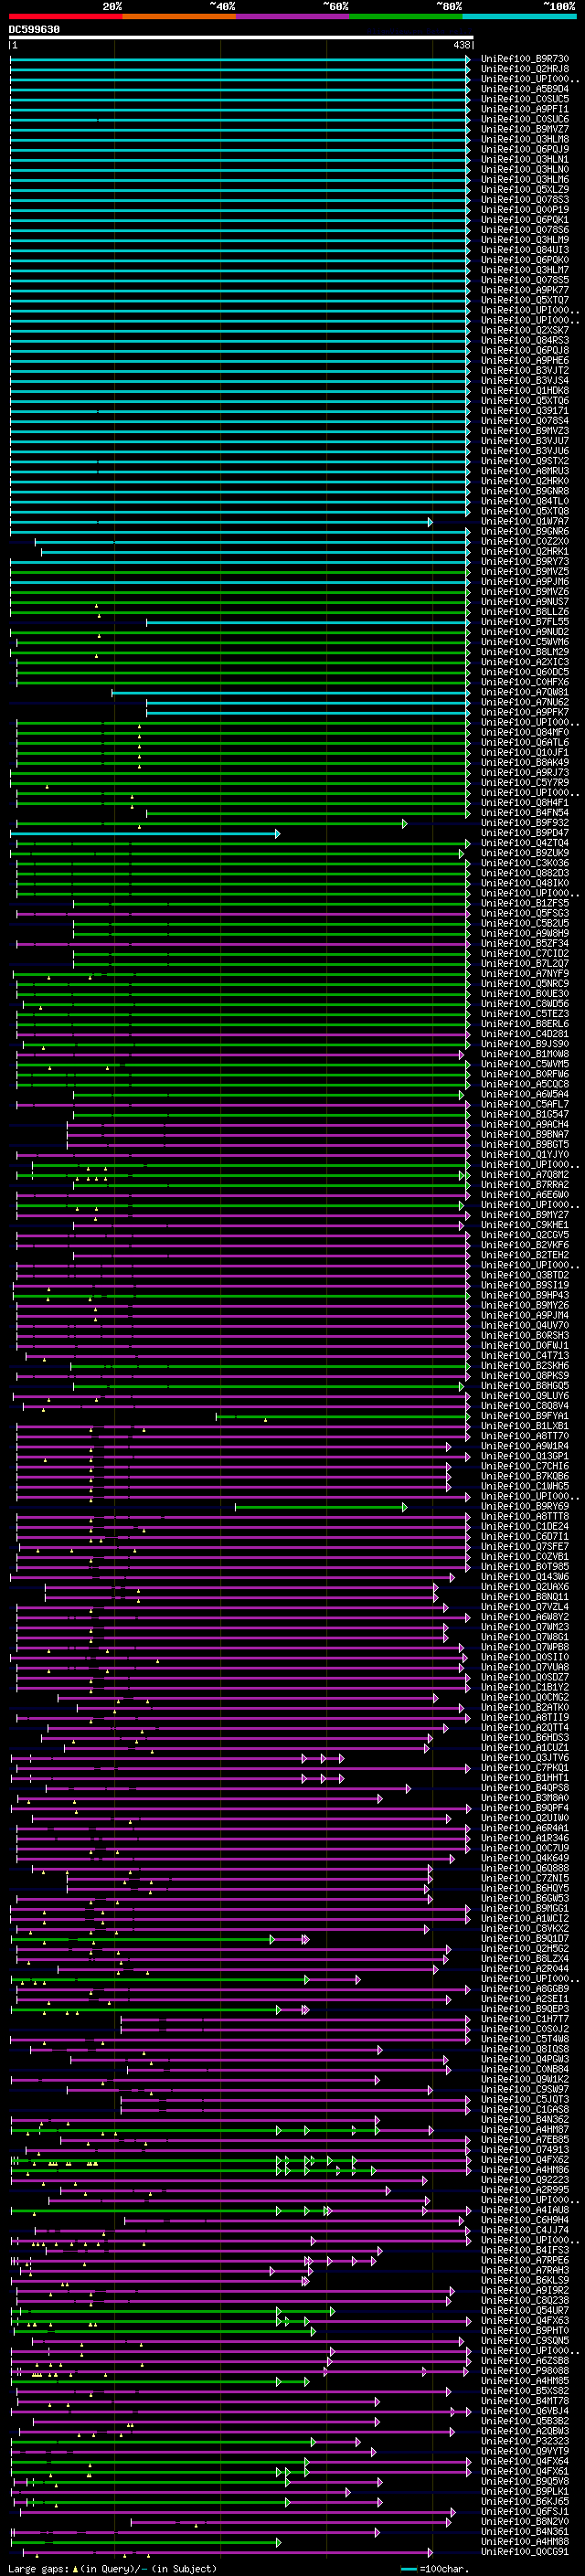
Task: Click hit UniRef100_B3VJT2
Action: coord(525,370)
